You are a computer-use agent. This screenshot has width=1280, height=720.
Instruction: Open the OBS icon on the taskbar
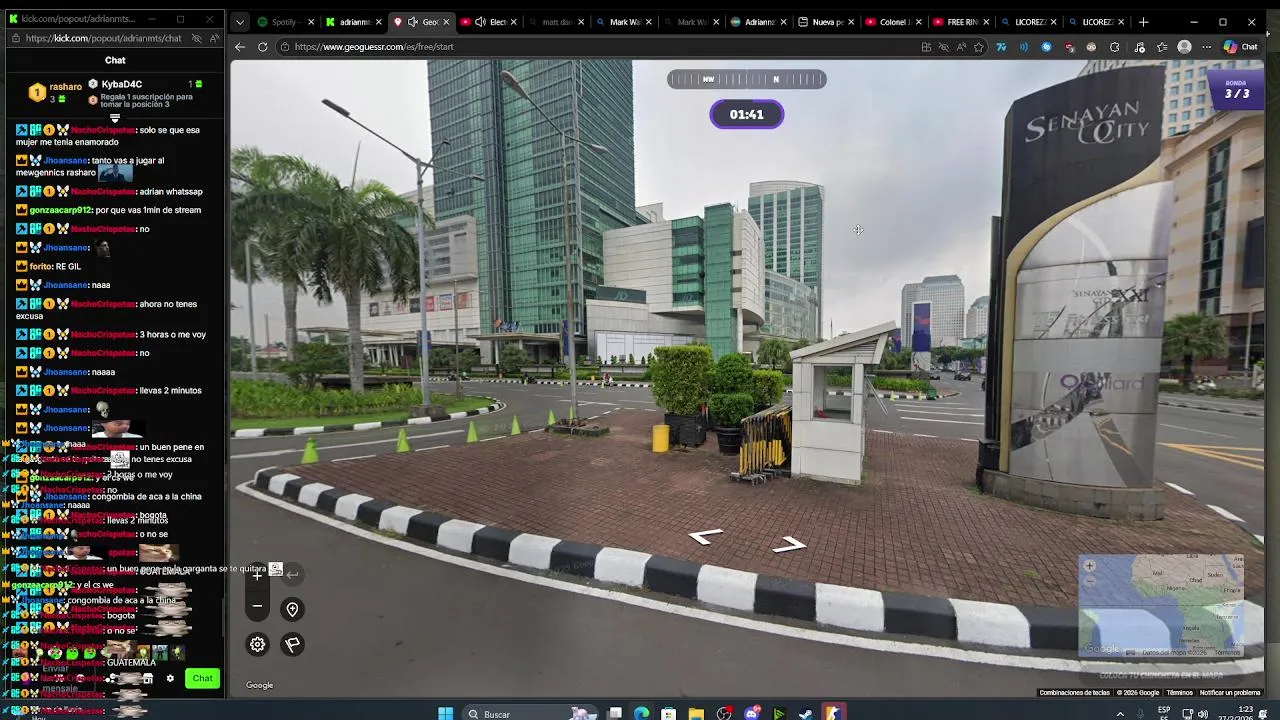[724, 714]
